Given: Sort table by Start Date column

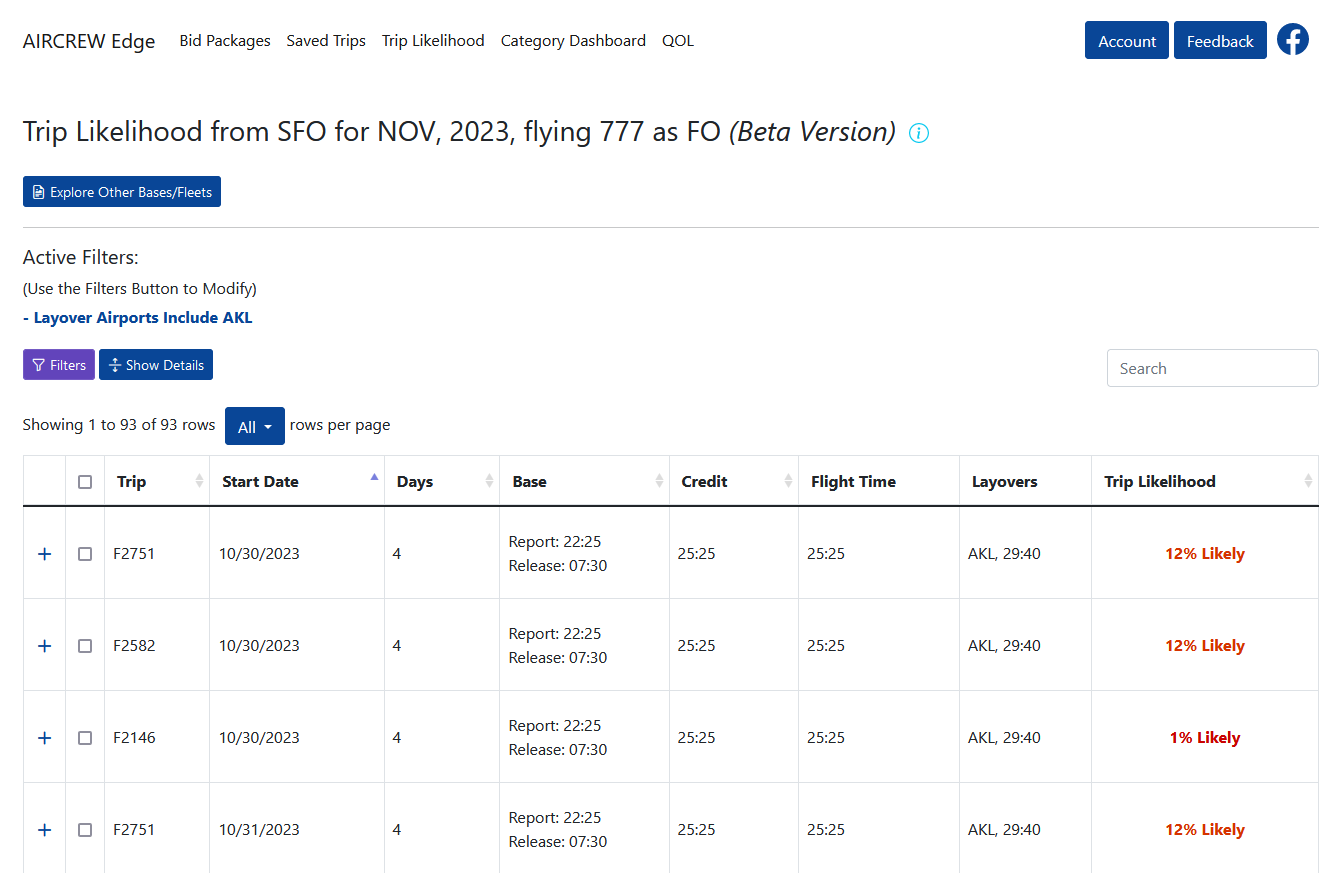Looking at the screenshot, I should point(297,482).
